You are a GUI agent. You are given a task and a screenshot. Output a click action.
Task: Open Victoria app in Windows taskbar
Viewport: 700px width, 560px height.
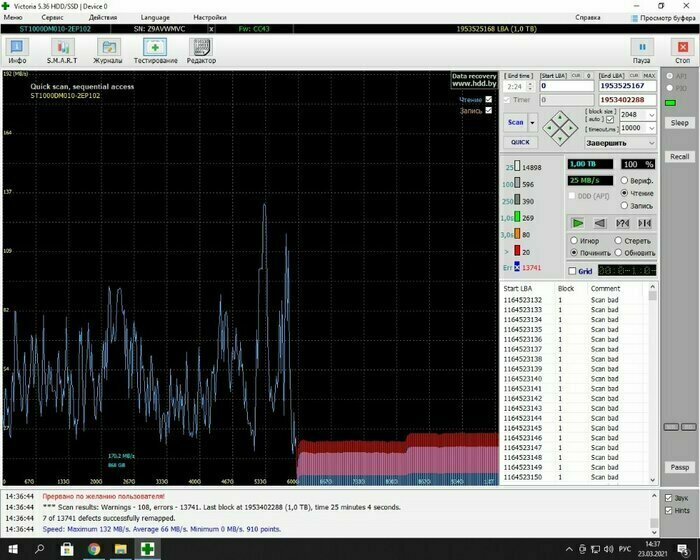pyautogui.click(x=147, y=548)
